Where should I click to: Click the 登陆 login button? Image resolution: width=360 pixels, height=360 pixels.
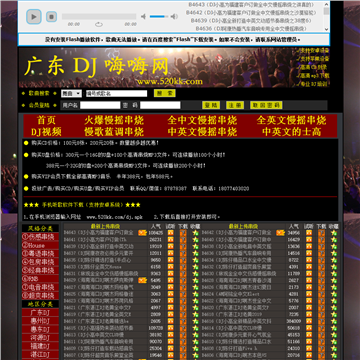211,105
